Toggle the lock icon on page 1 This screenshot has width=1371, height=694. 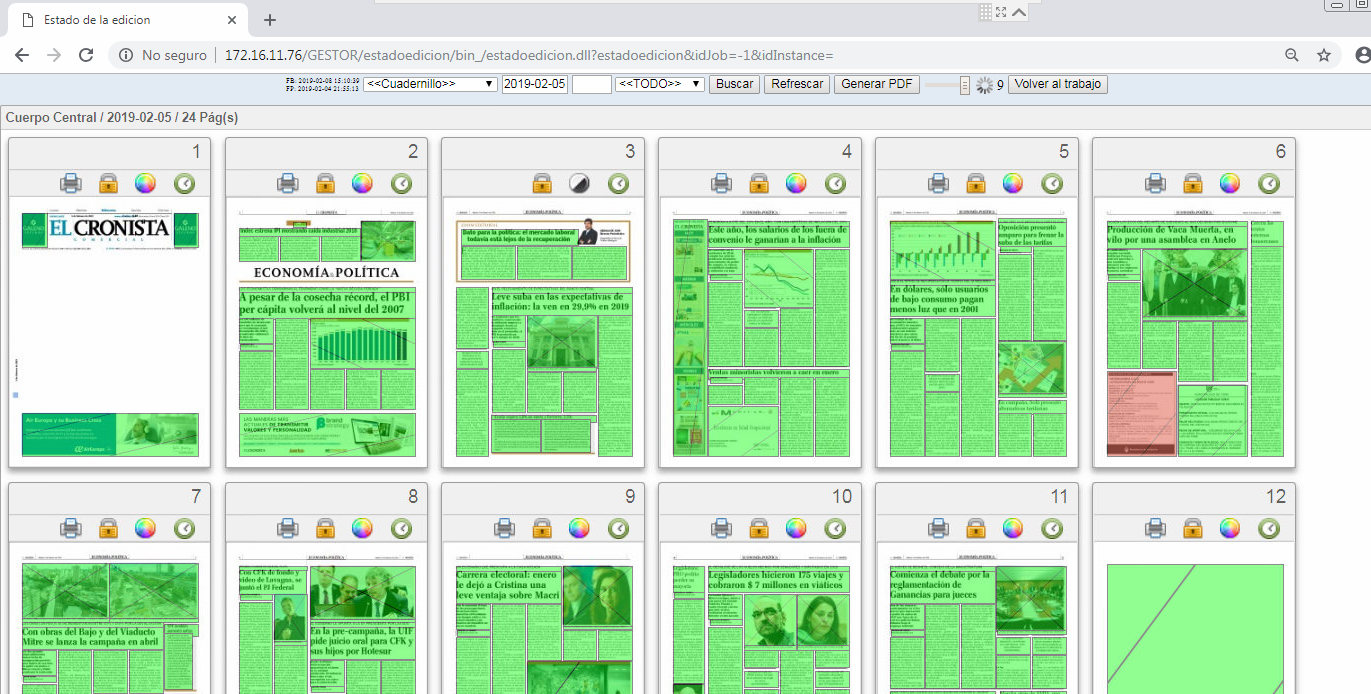coord(108,183)
